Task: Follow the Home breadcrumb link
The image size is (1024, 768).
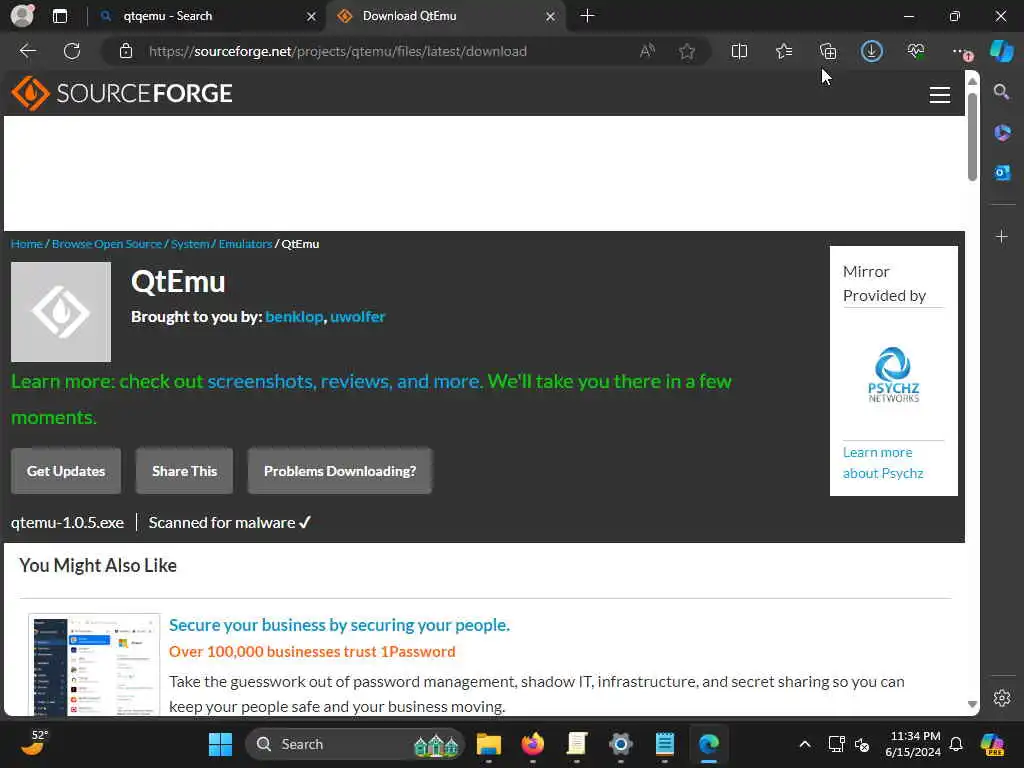Action: pos(26,244)
